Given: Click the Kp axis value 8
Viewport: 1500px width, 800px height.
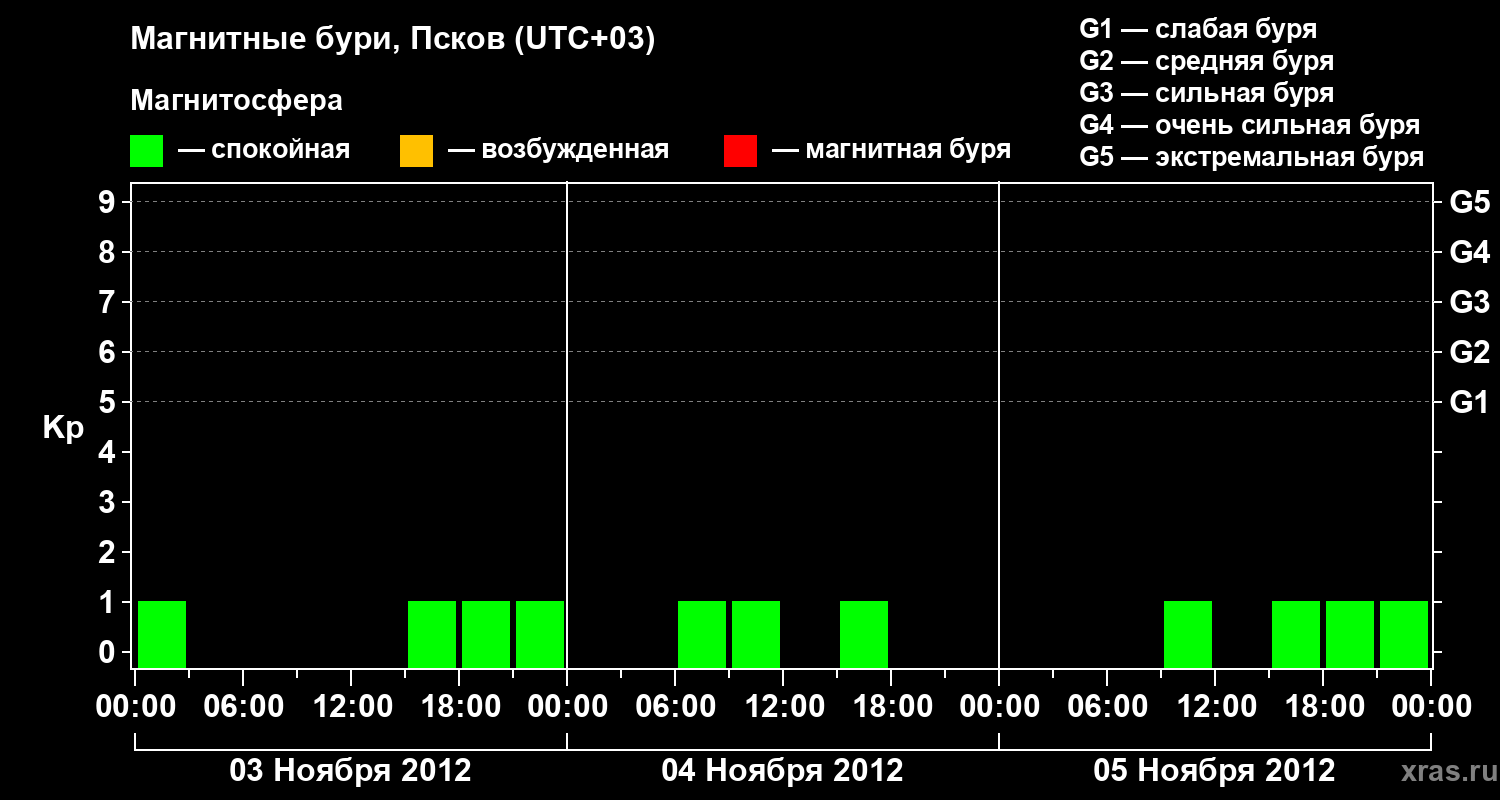Looking at the screenshot, I should pos(109,252).
